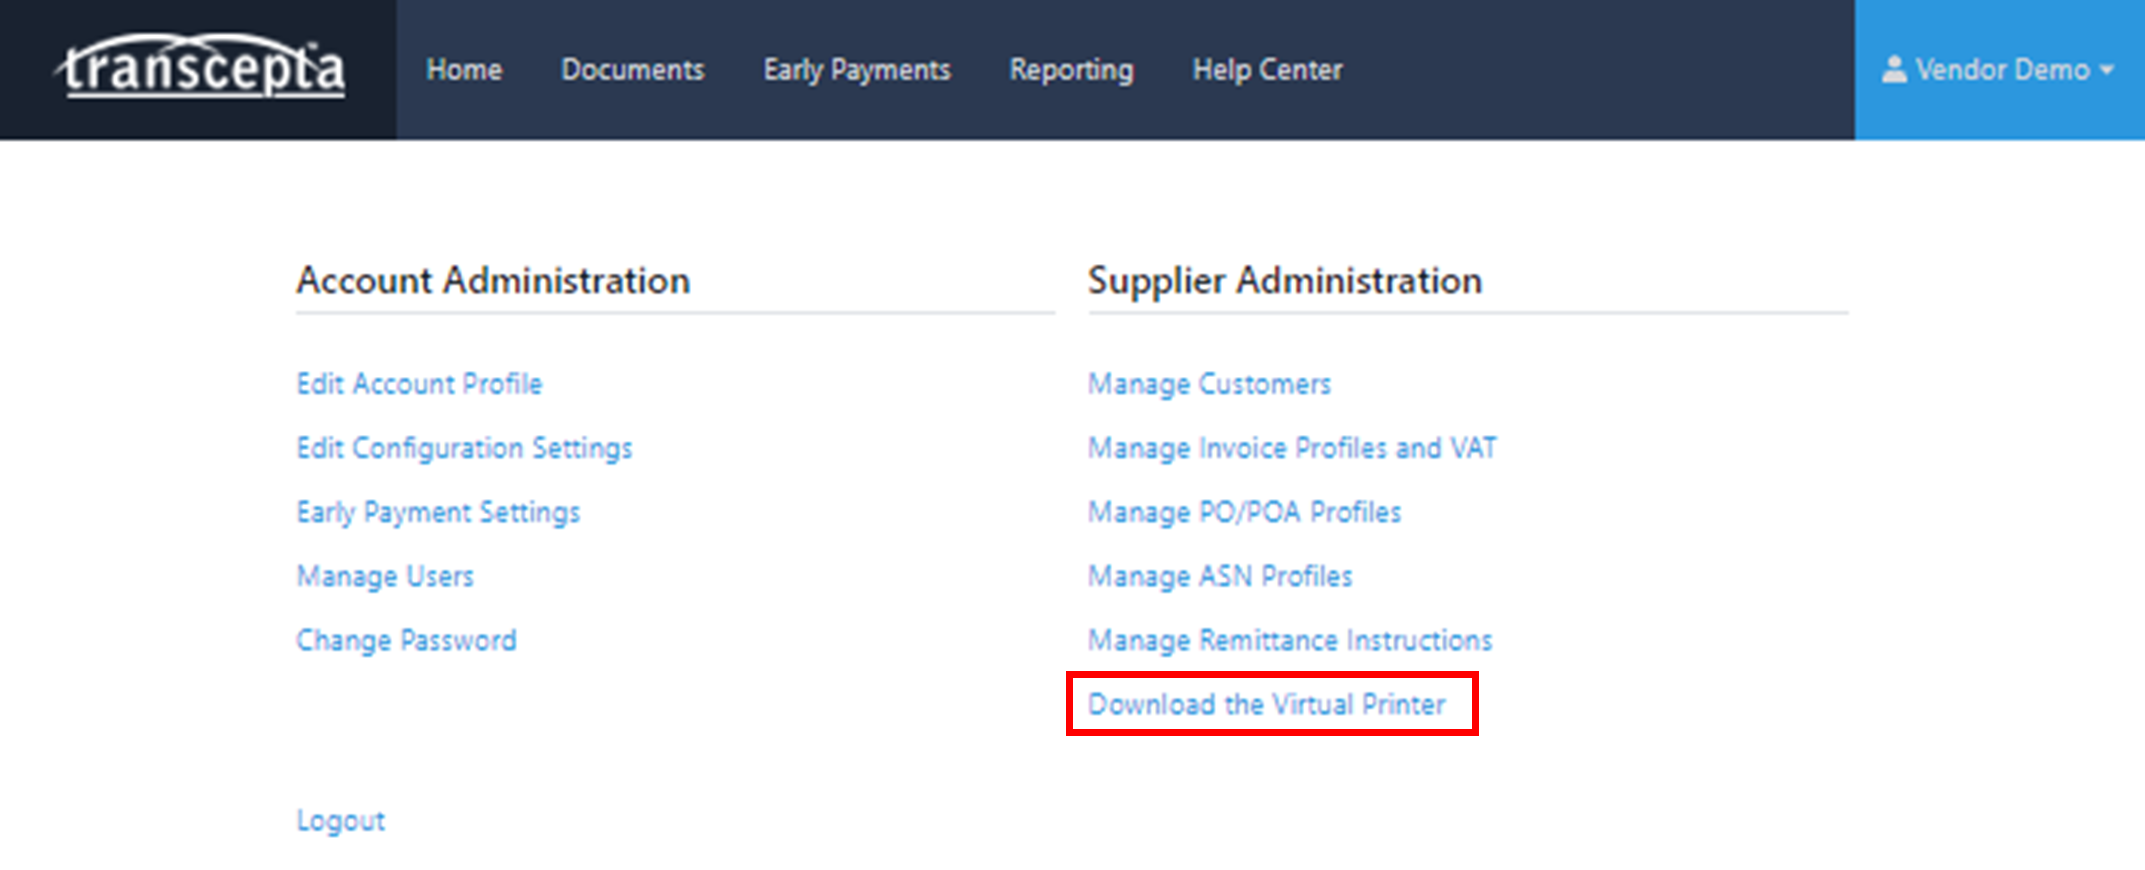Open Manage Customers link
The image size is (2145, 870).
[x=1209, y=384]
